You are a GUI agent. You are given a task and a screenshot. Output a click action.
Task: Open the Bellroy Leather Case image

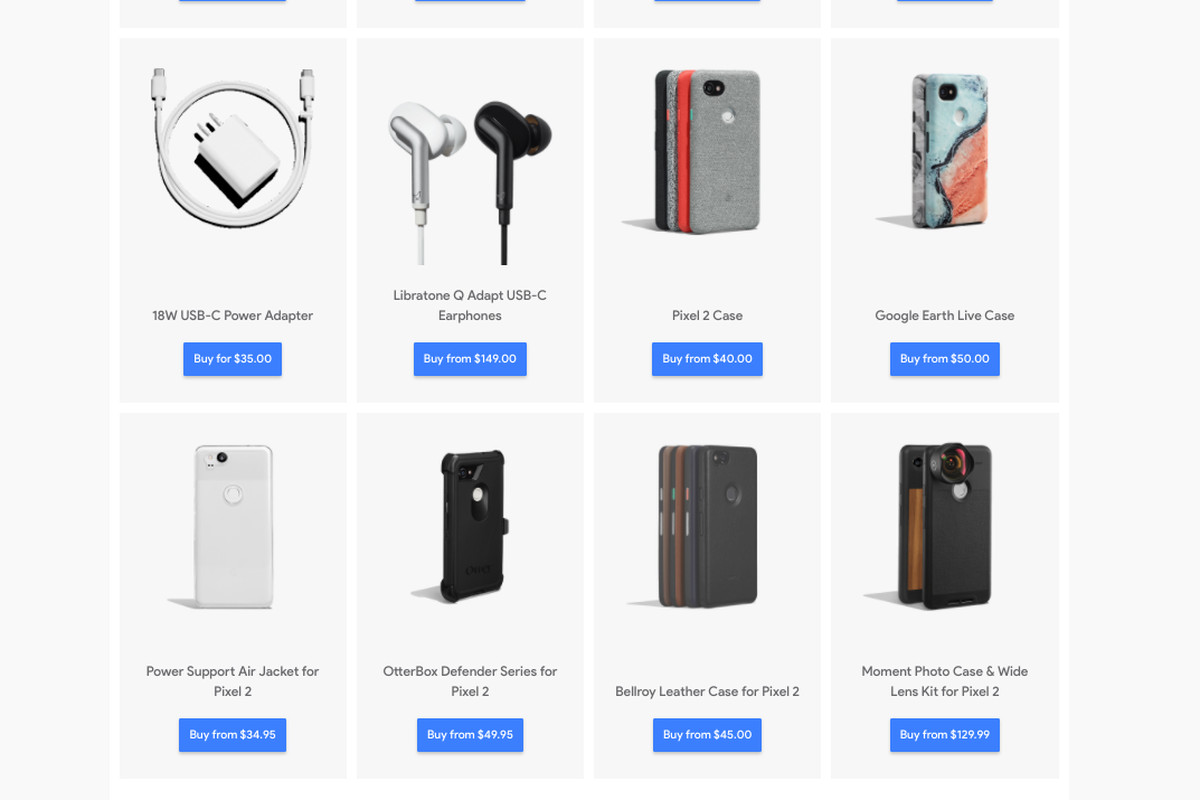point(700,526)
